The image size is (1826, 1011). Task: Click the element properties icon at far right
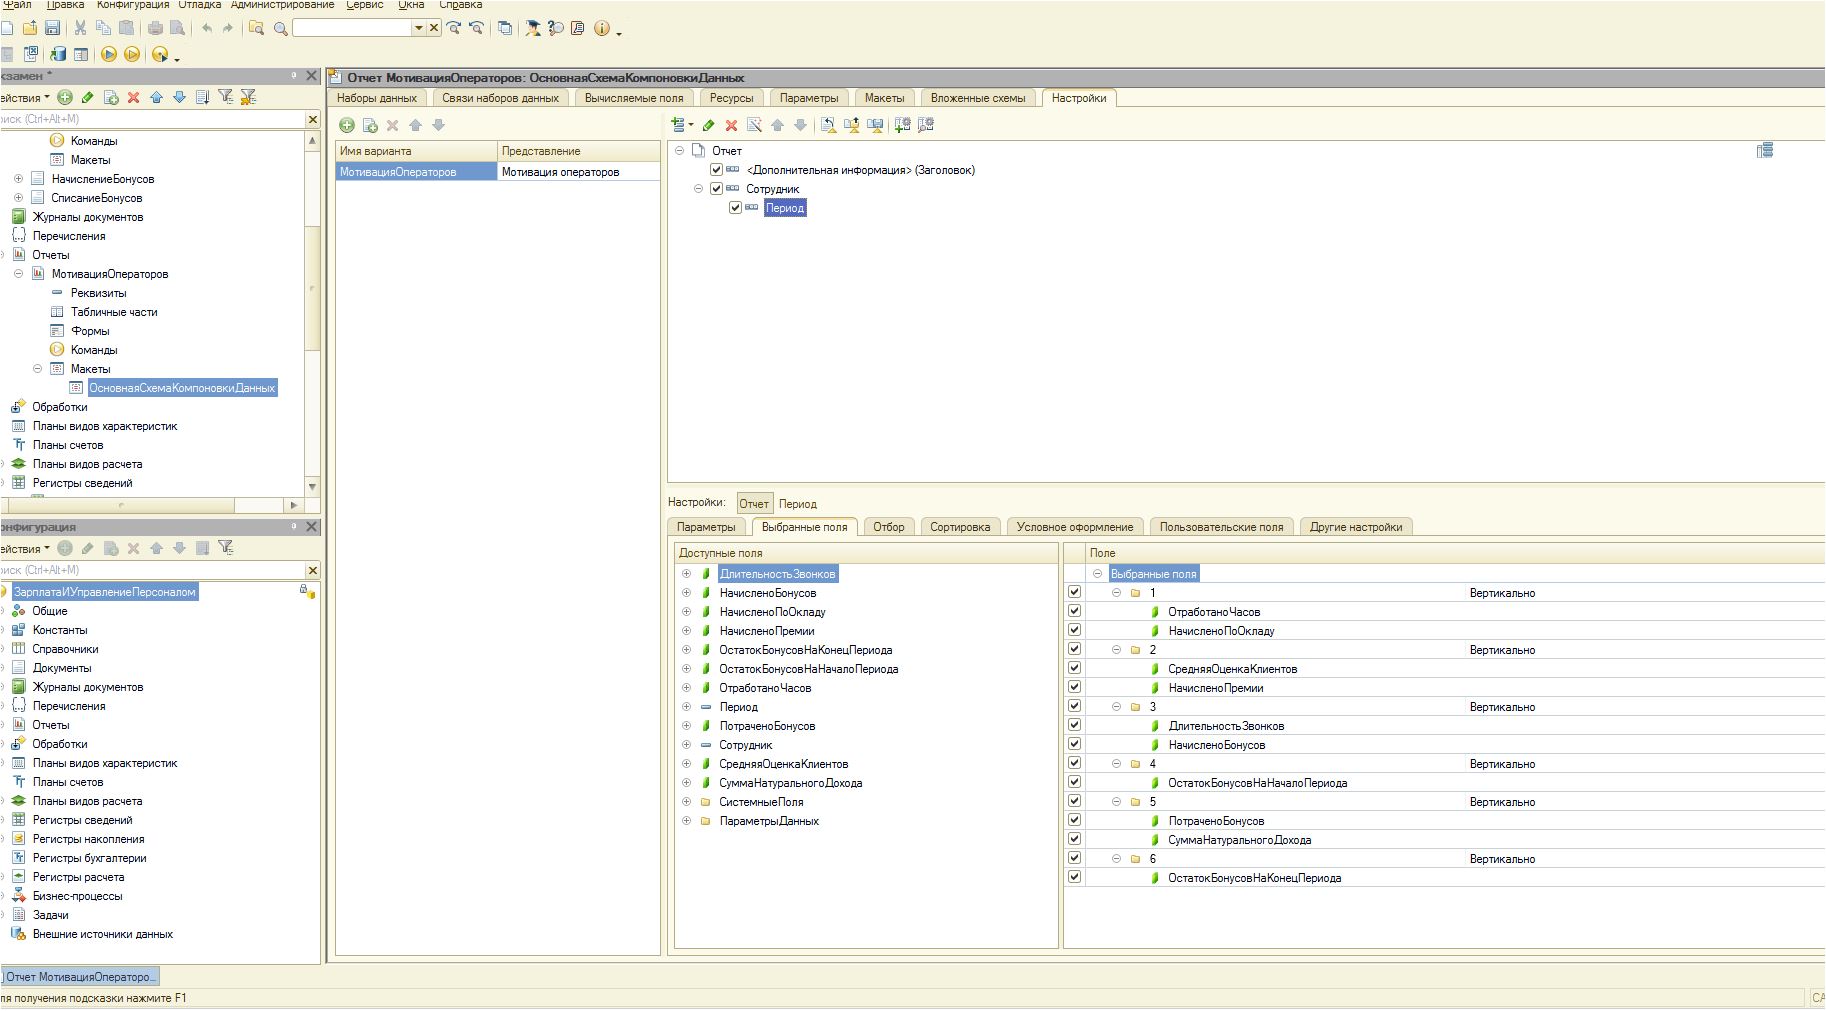1765,150
